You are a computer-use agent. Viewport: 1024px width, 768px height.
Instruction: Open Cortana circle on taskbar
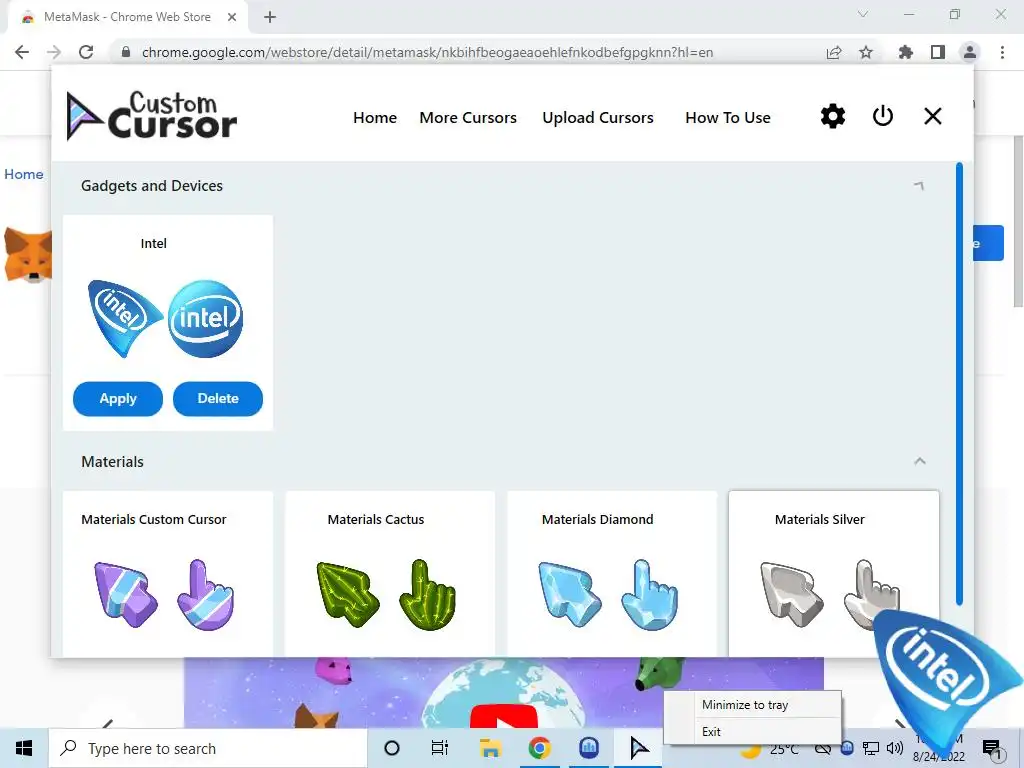point(392,748)
